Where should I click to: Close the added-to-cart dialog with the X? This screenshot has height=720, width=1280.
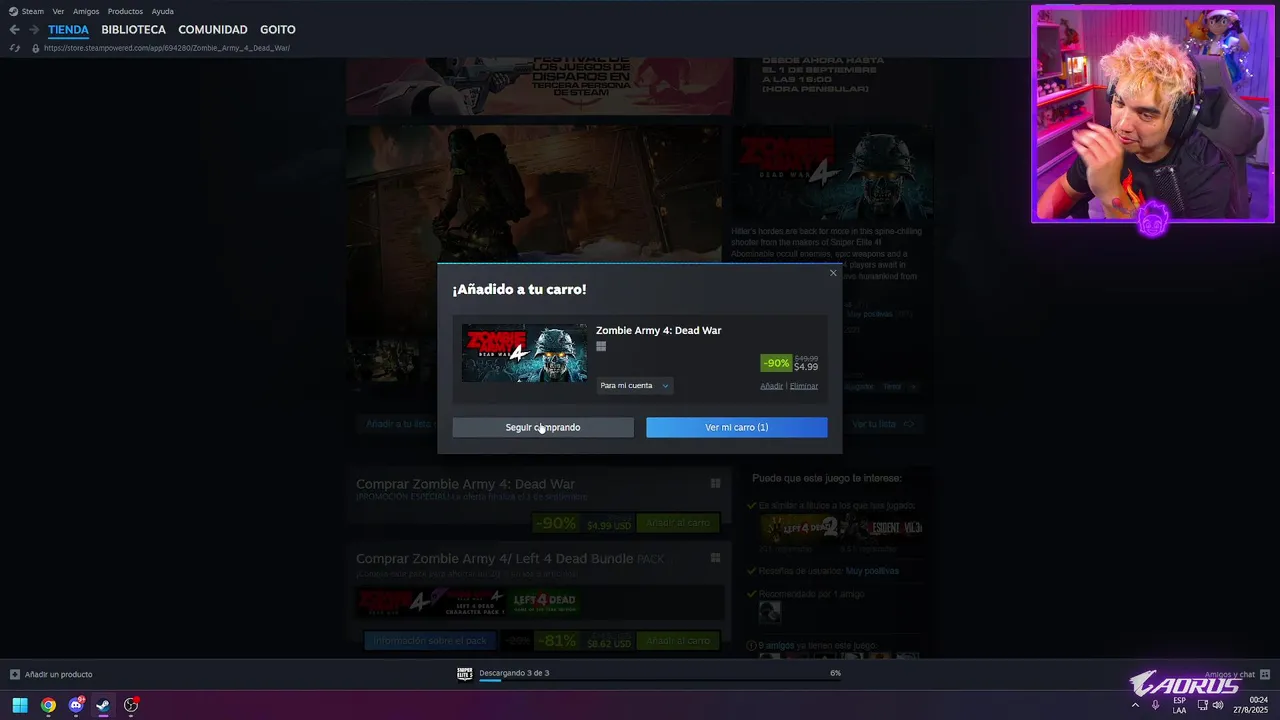(x=833, y=273)
